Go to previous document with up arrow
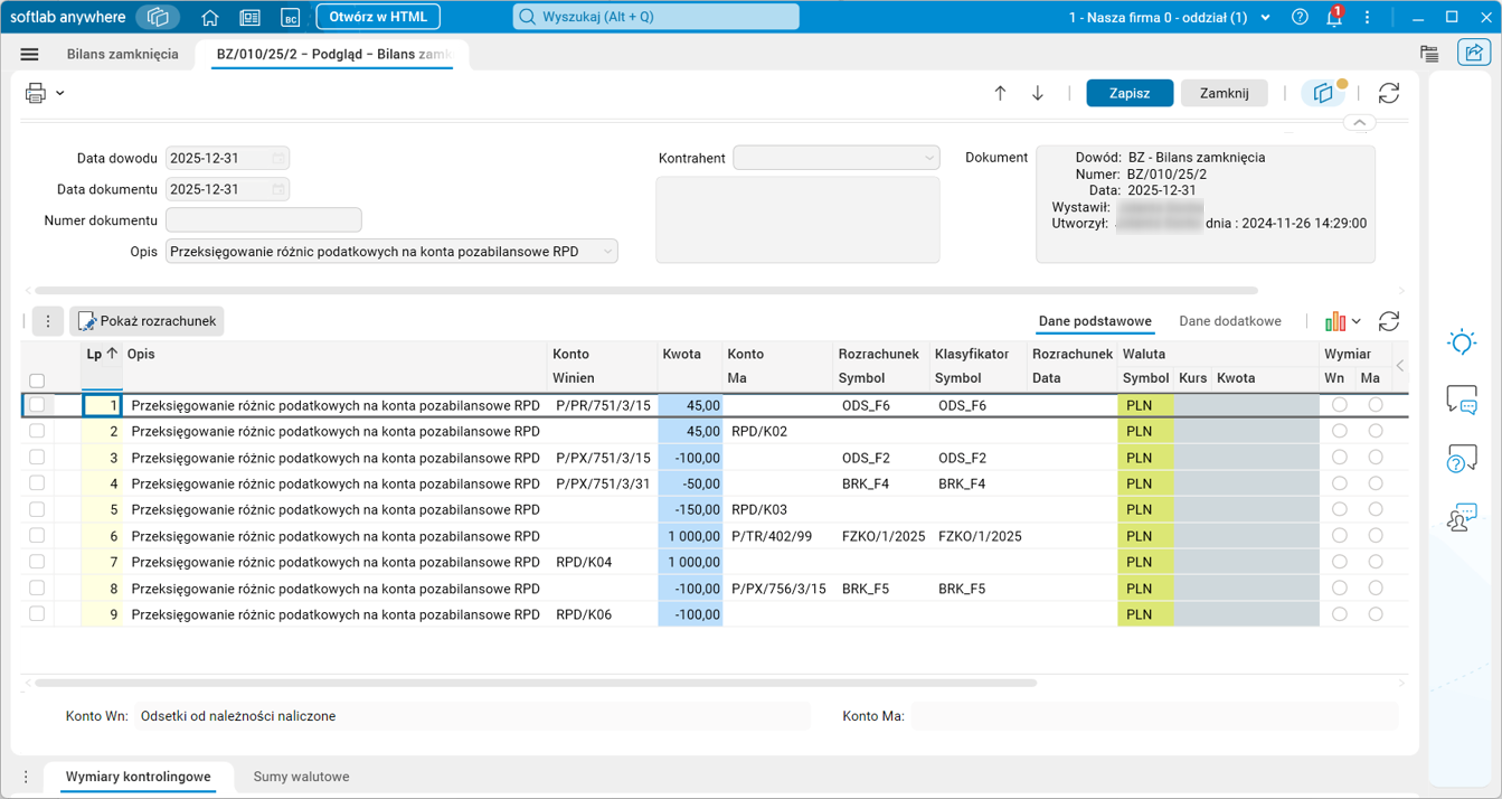Screen dimensions: 1502x799 (x=1000, y=93)
